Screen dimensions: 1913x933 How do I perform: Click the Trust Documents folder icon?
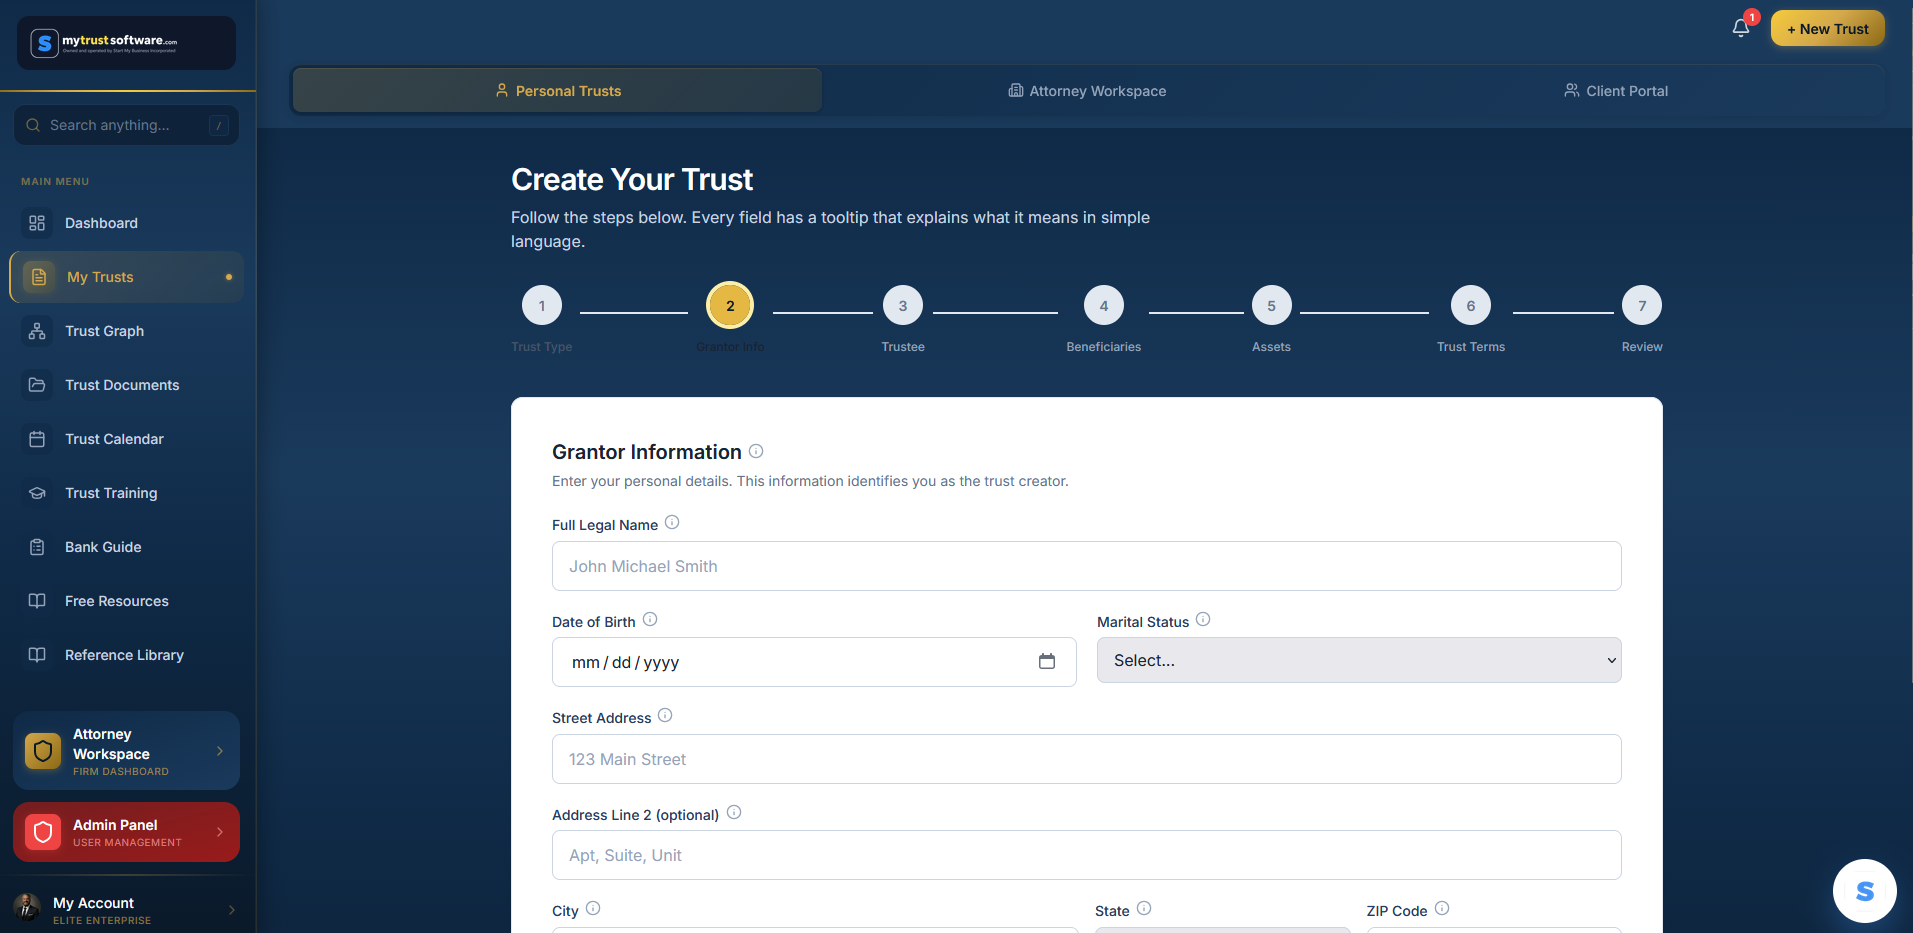point(37,385)
